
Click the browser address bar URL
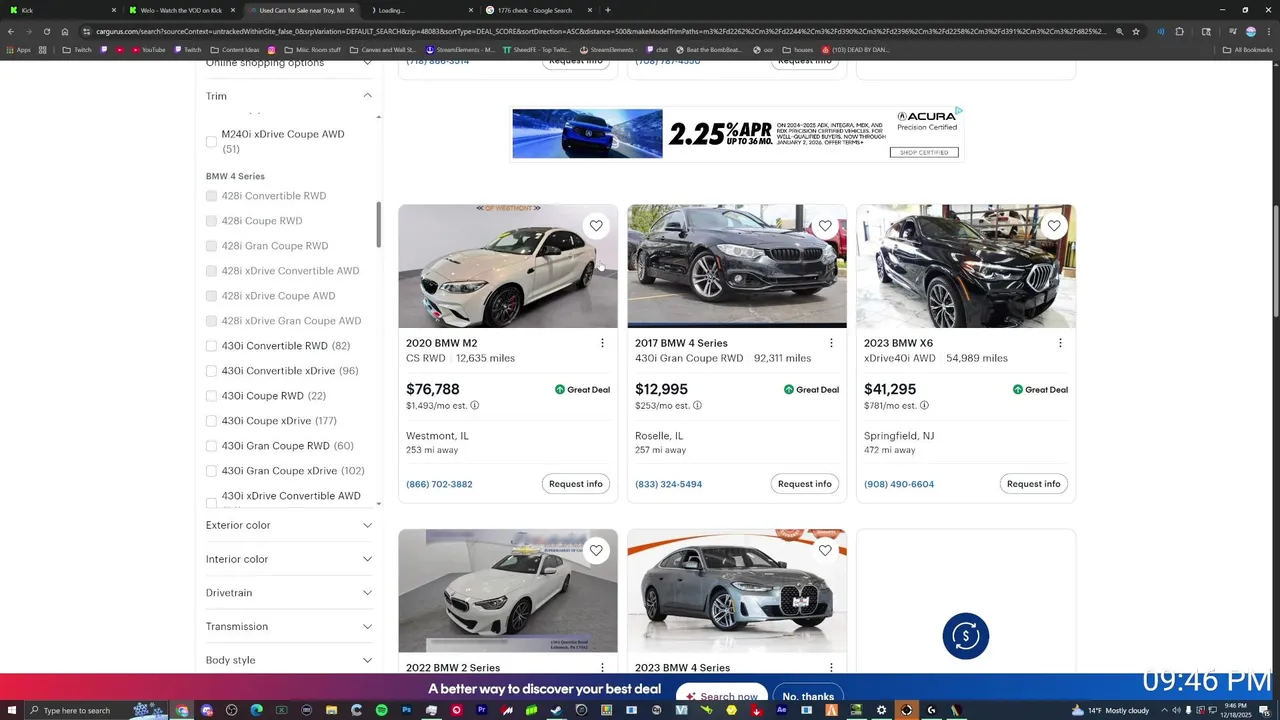(600, 31)
